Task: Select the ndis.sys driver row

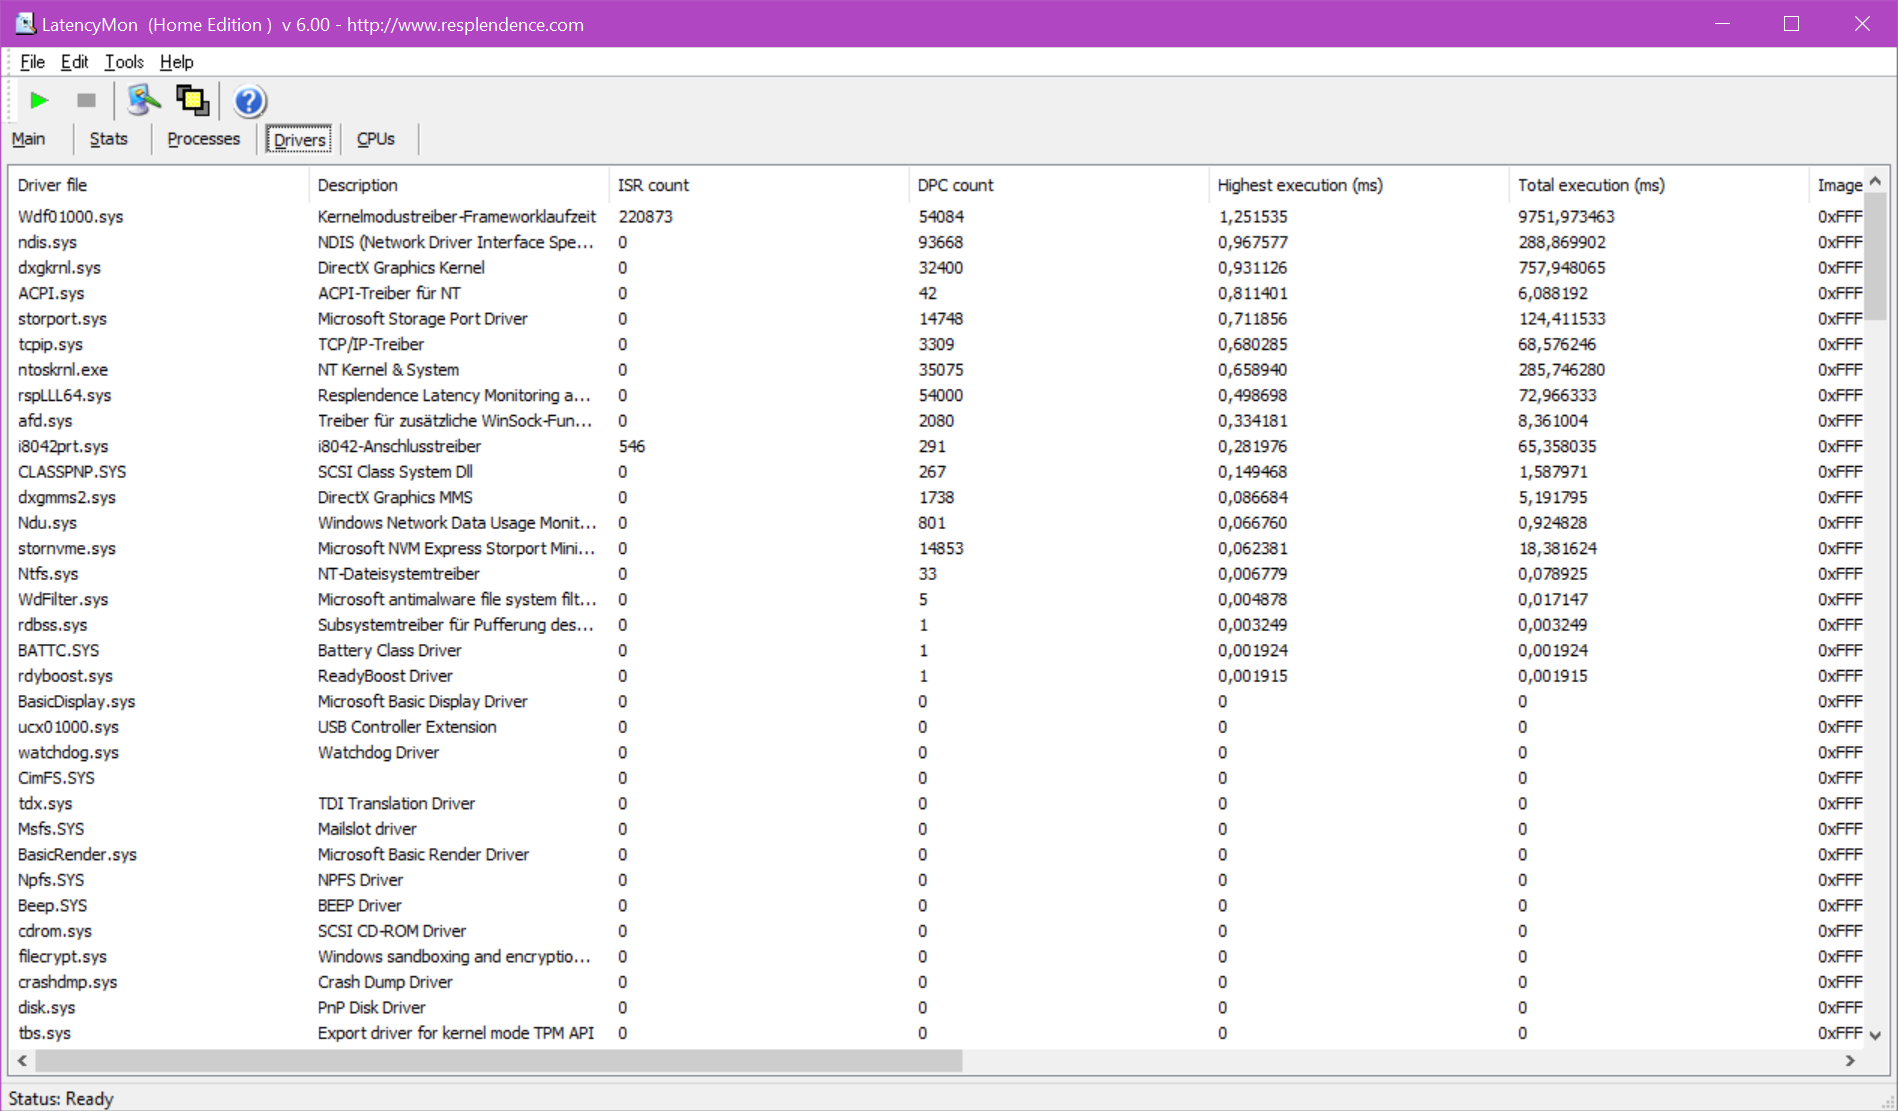Action: click(938, 242)
